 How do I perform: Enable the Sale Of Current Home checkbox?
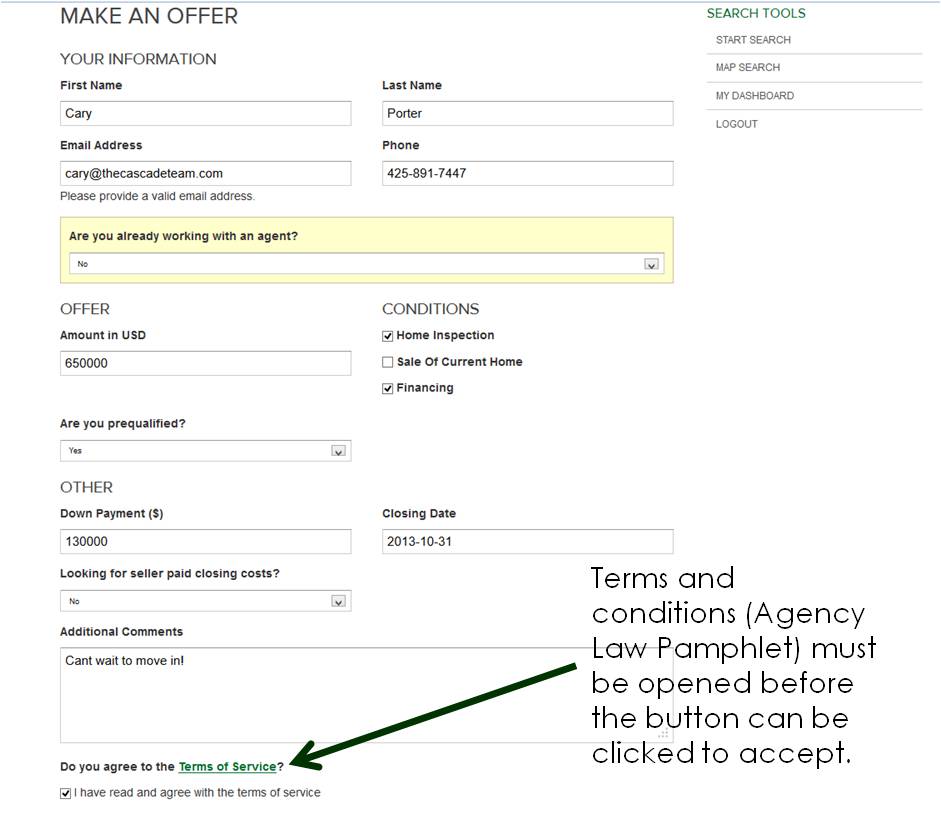tap(388, 363)
